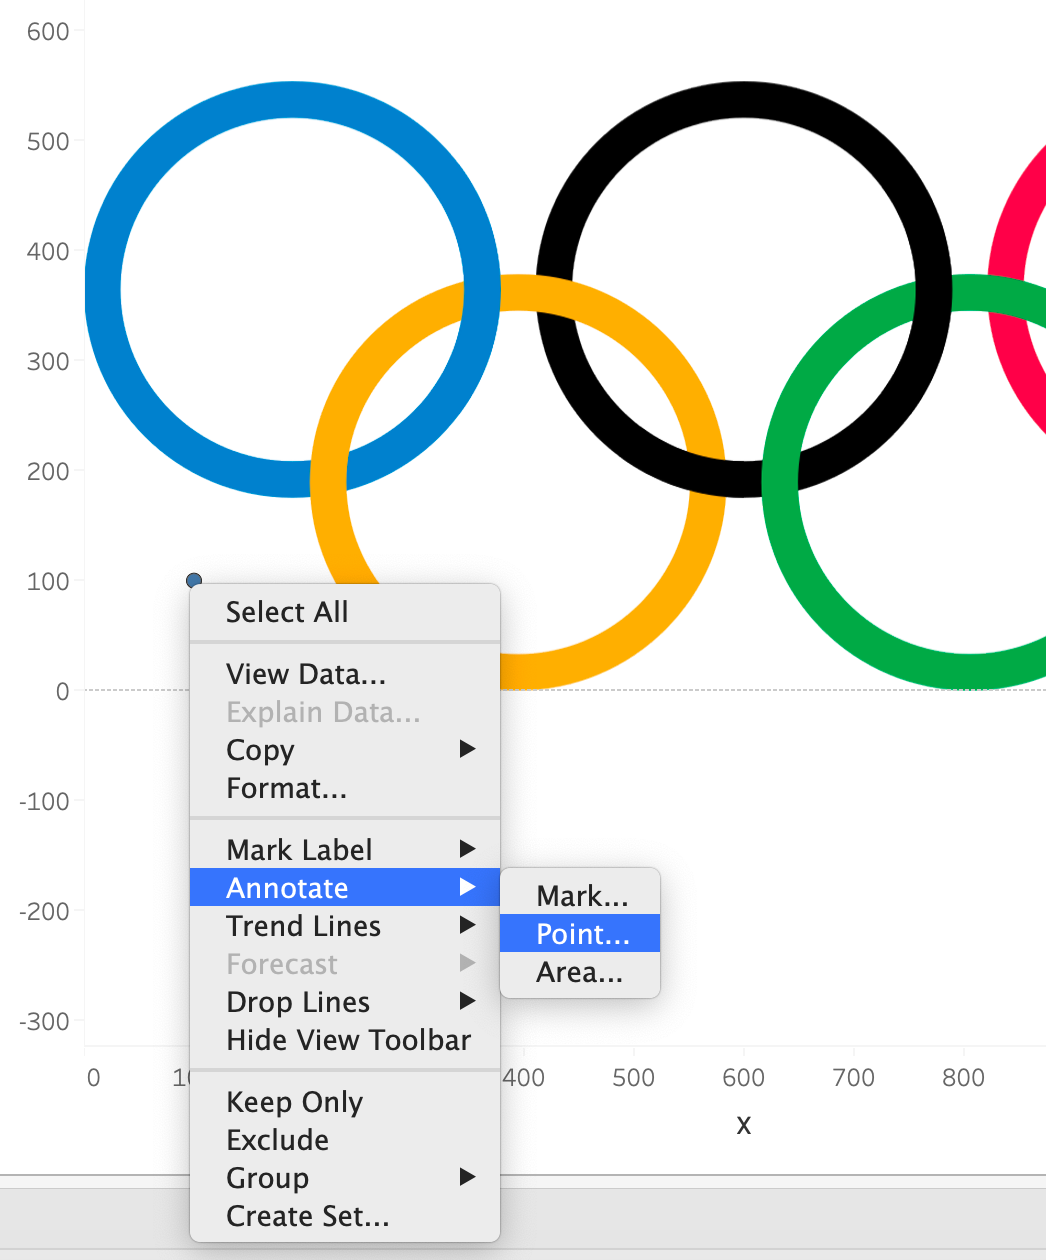
Task: Select the black ring mark
Action: (x=744, y=100)
